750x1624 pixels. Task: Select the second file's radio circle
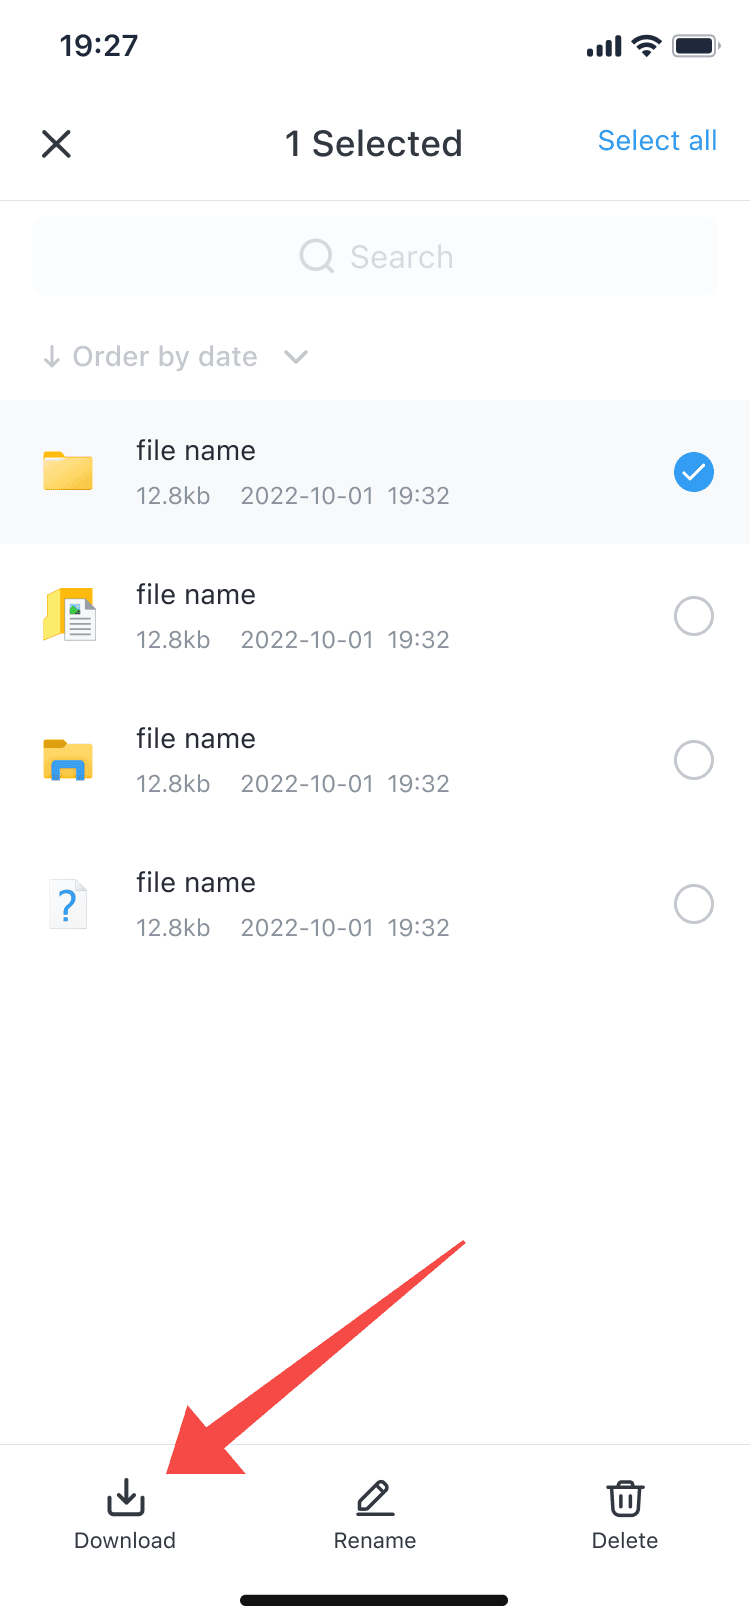[x=694, y=616]
